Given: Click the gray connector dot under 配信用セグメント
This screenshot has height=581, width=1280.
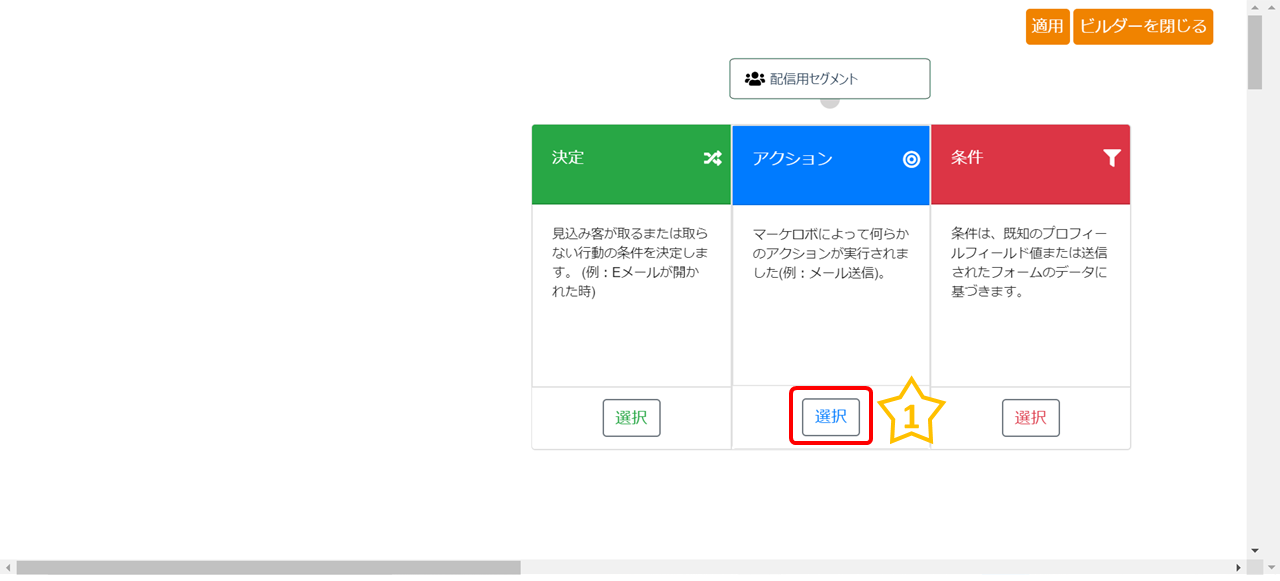Looking at the screenshot, I should pyautogui.click(x=830, y=101).
